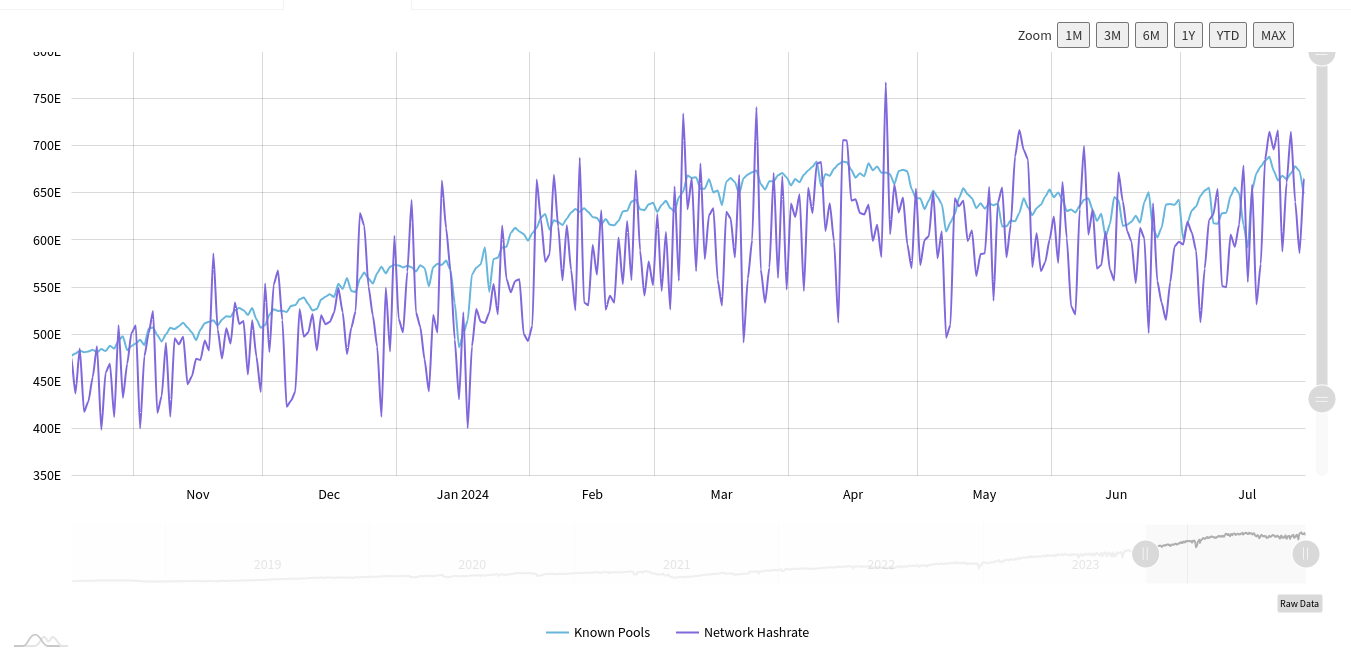Screen dimensions: 1351x651
Task: Show the full MAX date range
Action: [x=1273, y=35]
